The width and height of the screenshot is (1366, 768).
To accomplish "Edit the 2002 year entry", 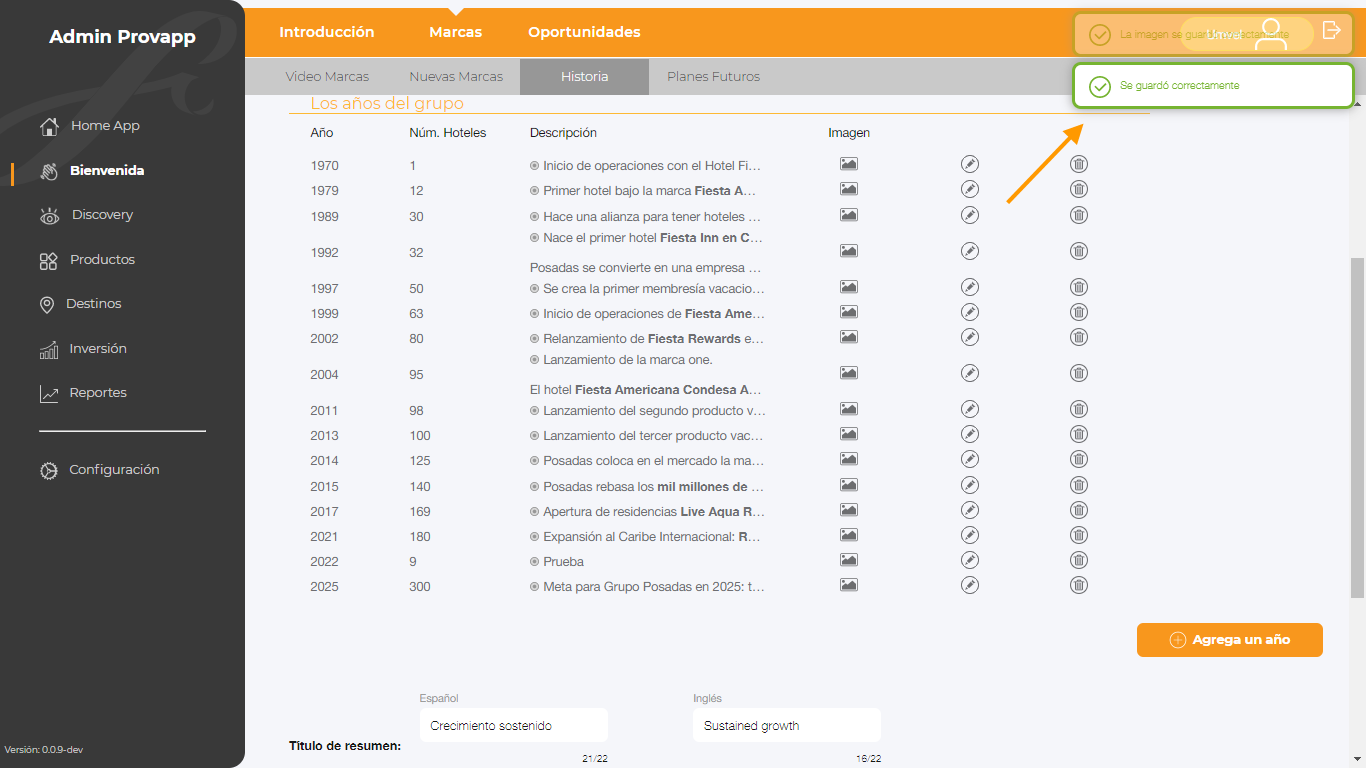I will pos(969,337).
